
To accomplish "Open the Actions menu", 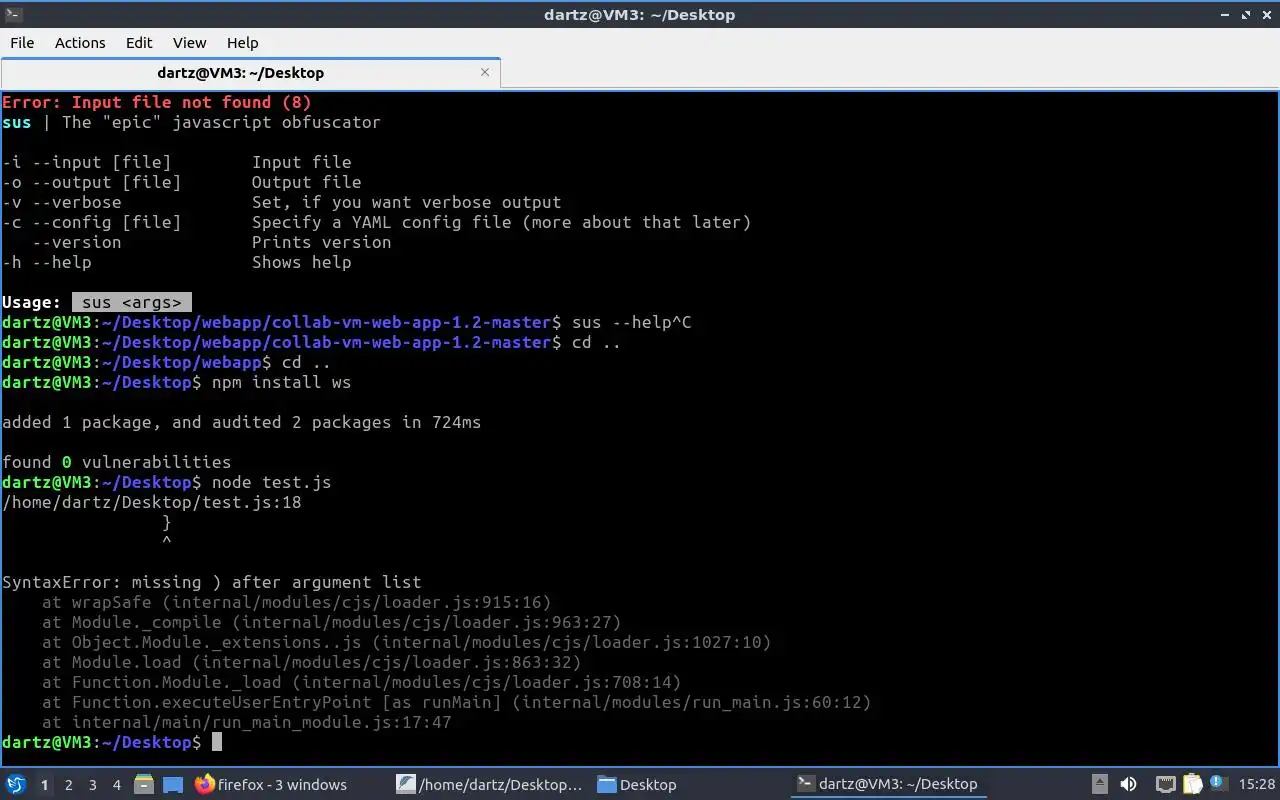I will coord(80,43).
